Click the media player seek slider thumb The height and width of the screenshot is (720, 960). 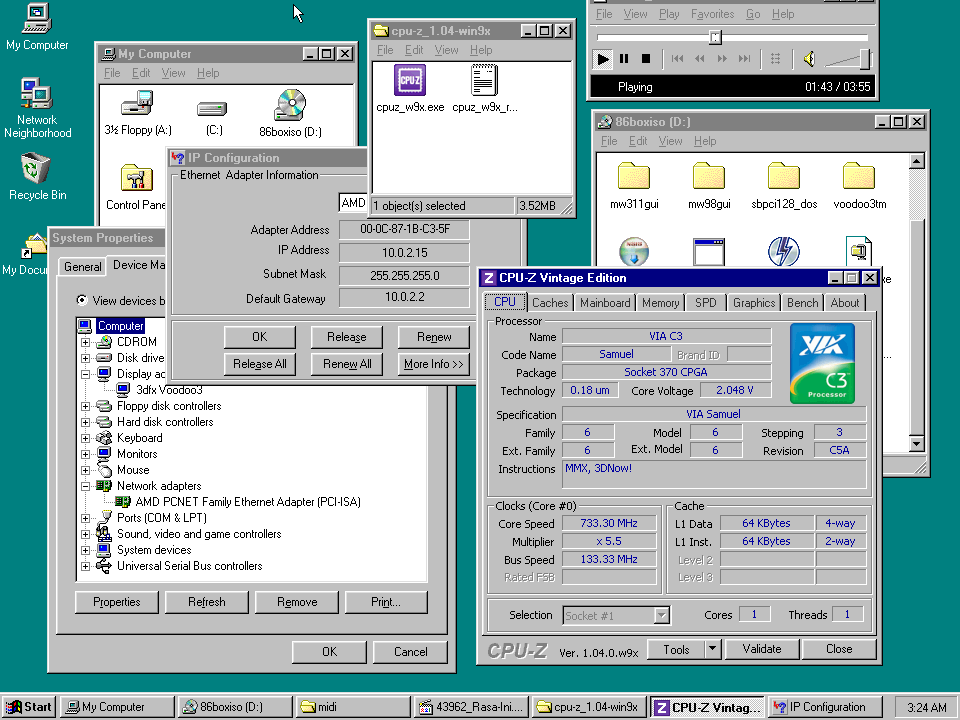point(715,37)
